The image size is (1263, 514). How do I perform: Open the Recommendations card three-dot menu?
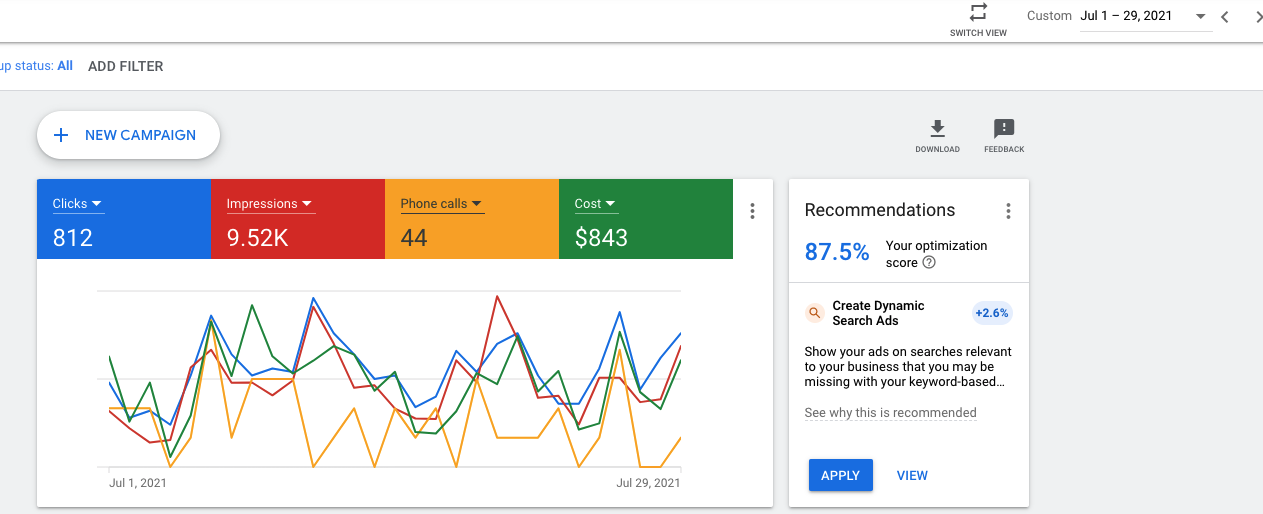point(1008,211)
